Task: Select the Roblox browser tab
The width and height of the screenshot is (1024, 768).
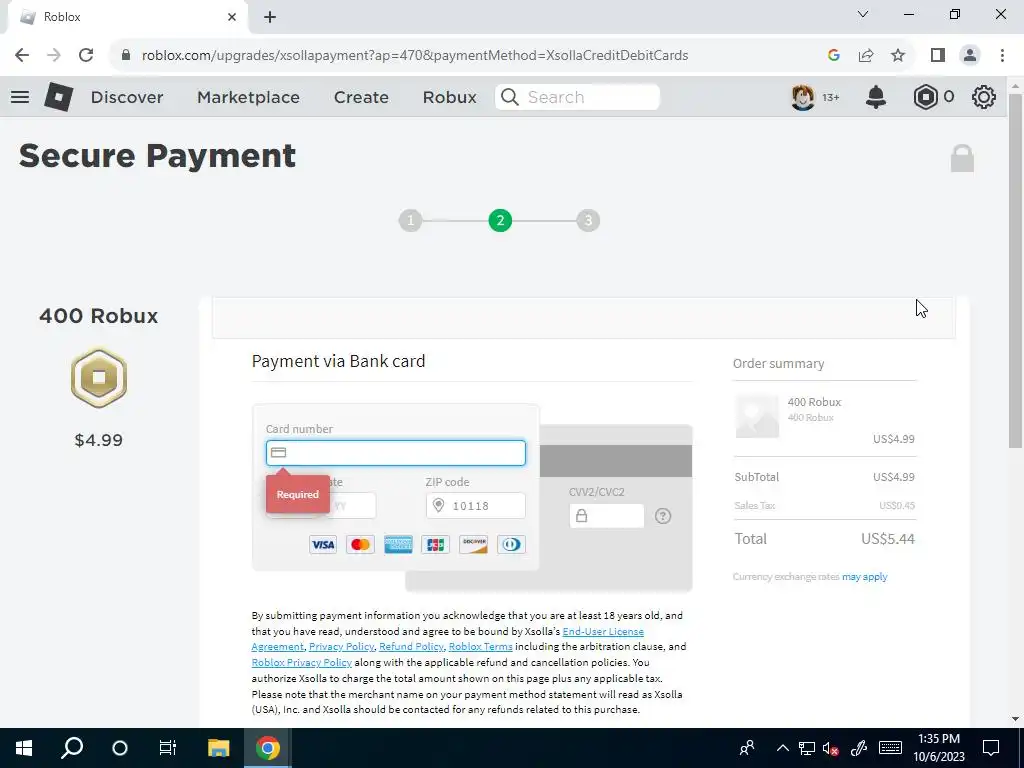Action: point(127,17)
